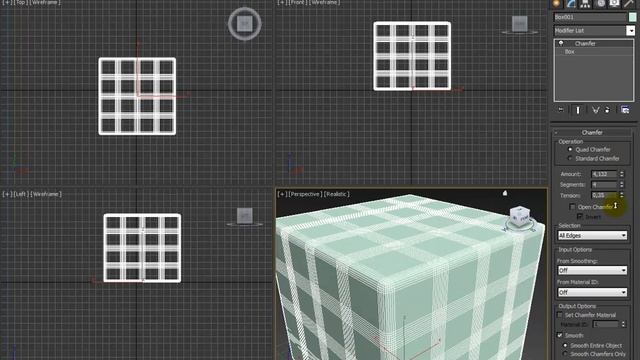The width and height of the screenshot is (640, 360).
Task: Open the Hierarchy command panel tab
Action: (585, 3)
